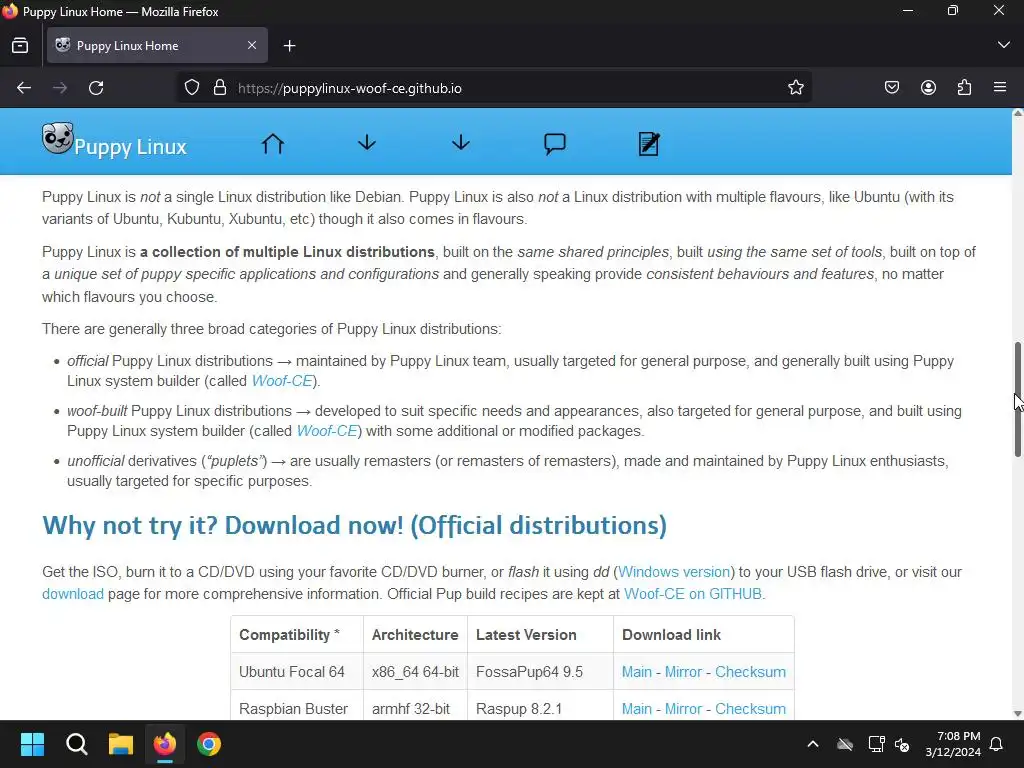Screen dimensions: 1024x768
Task: Click Firefox icon in taskbar
Action: [165, 744]
